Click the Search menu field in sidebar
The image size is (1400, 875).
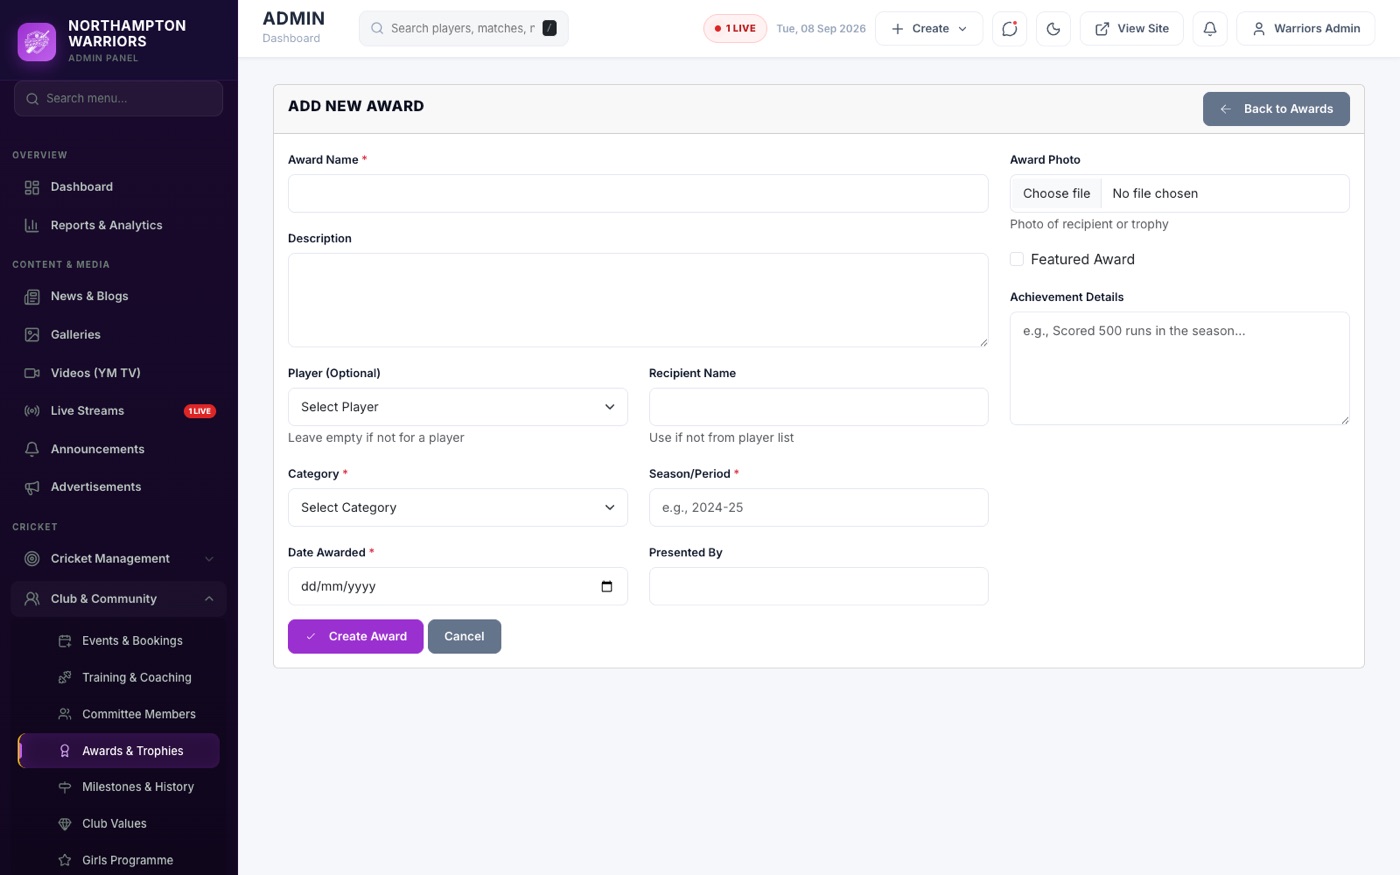pyautogui.click(x=119, y=98)
